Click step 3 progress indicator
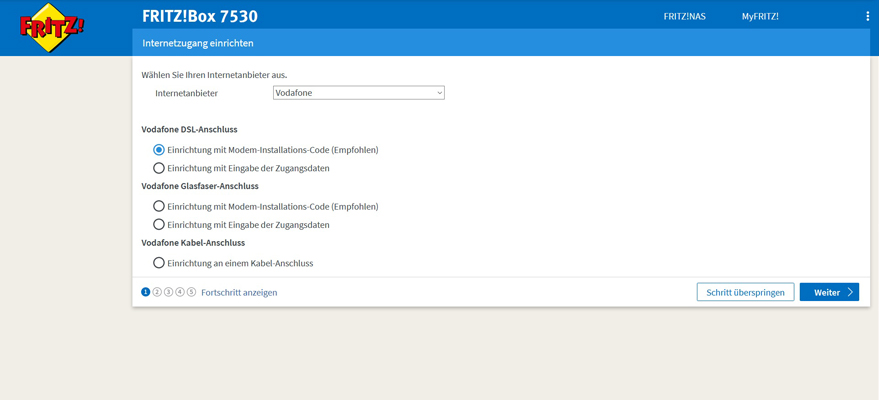 168,292
